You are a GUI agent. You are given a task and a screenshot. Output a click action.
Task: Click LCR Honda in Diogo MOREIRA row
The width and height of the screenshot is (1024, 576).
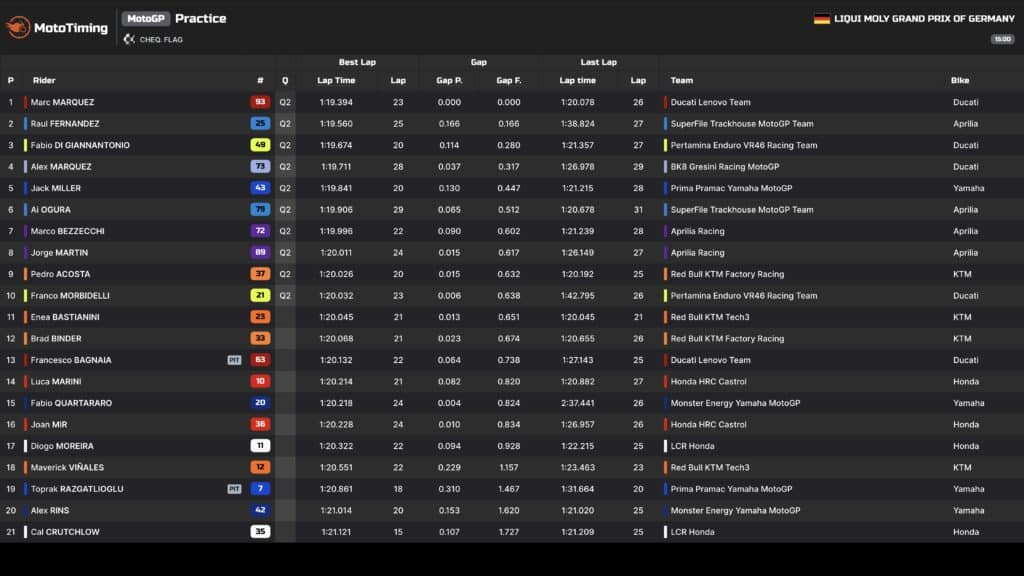[x=692, y=446]
